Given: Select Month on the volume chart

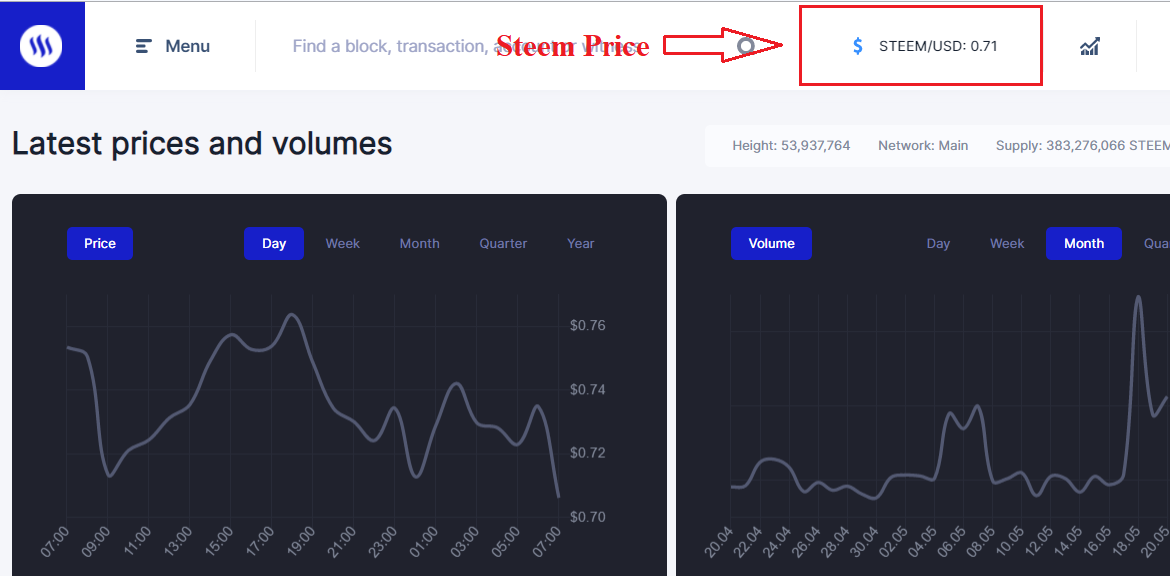Looking at the screenshot, I should tap(1084, 243).
